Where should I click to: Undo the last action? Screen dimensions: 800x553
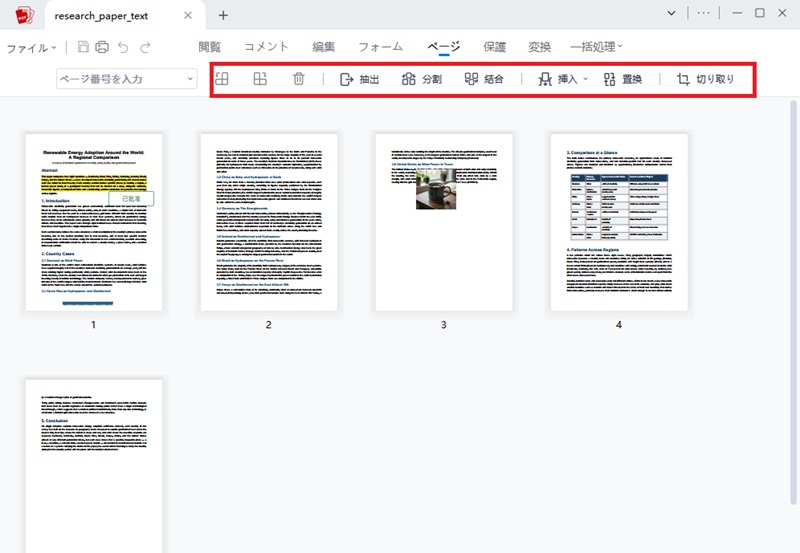[123, 47]
